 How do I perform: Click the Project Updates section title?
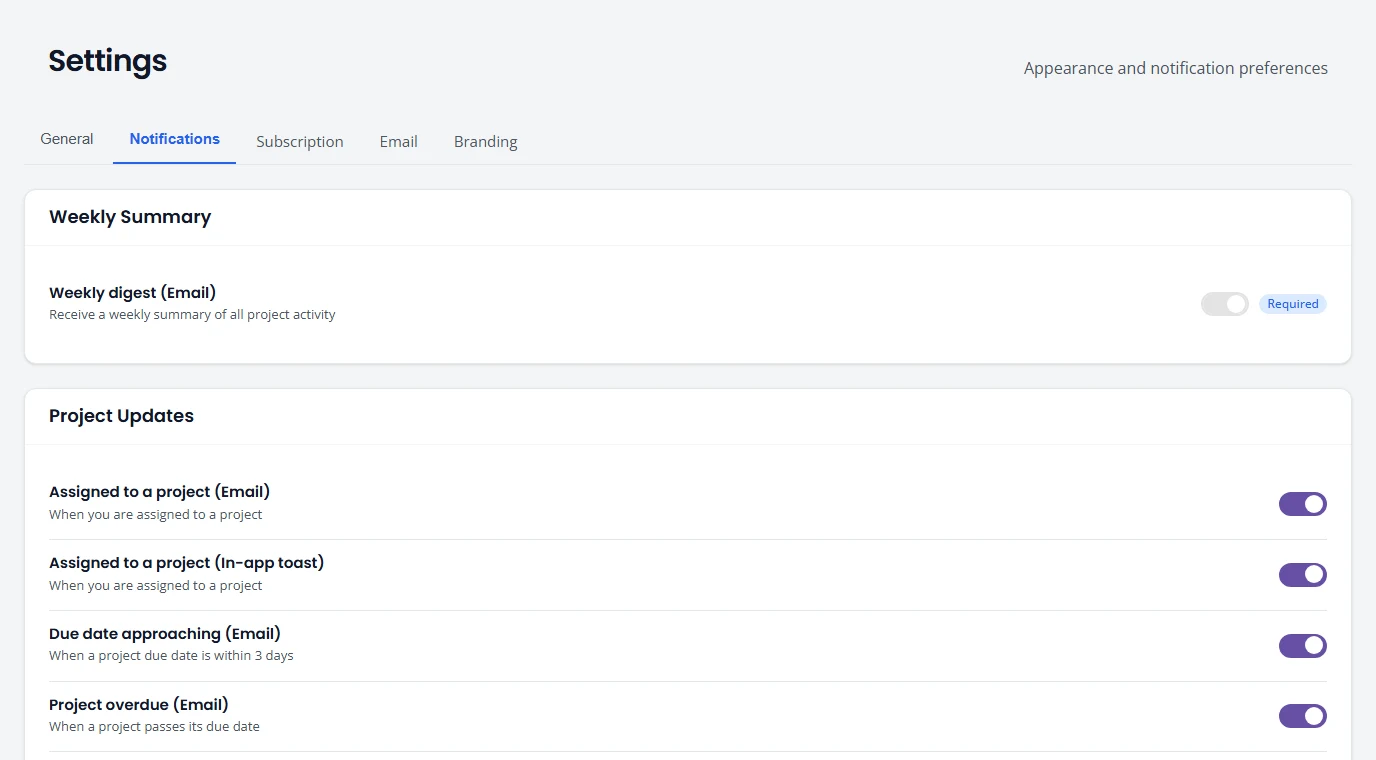coord(122,416)
